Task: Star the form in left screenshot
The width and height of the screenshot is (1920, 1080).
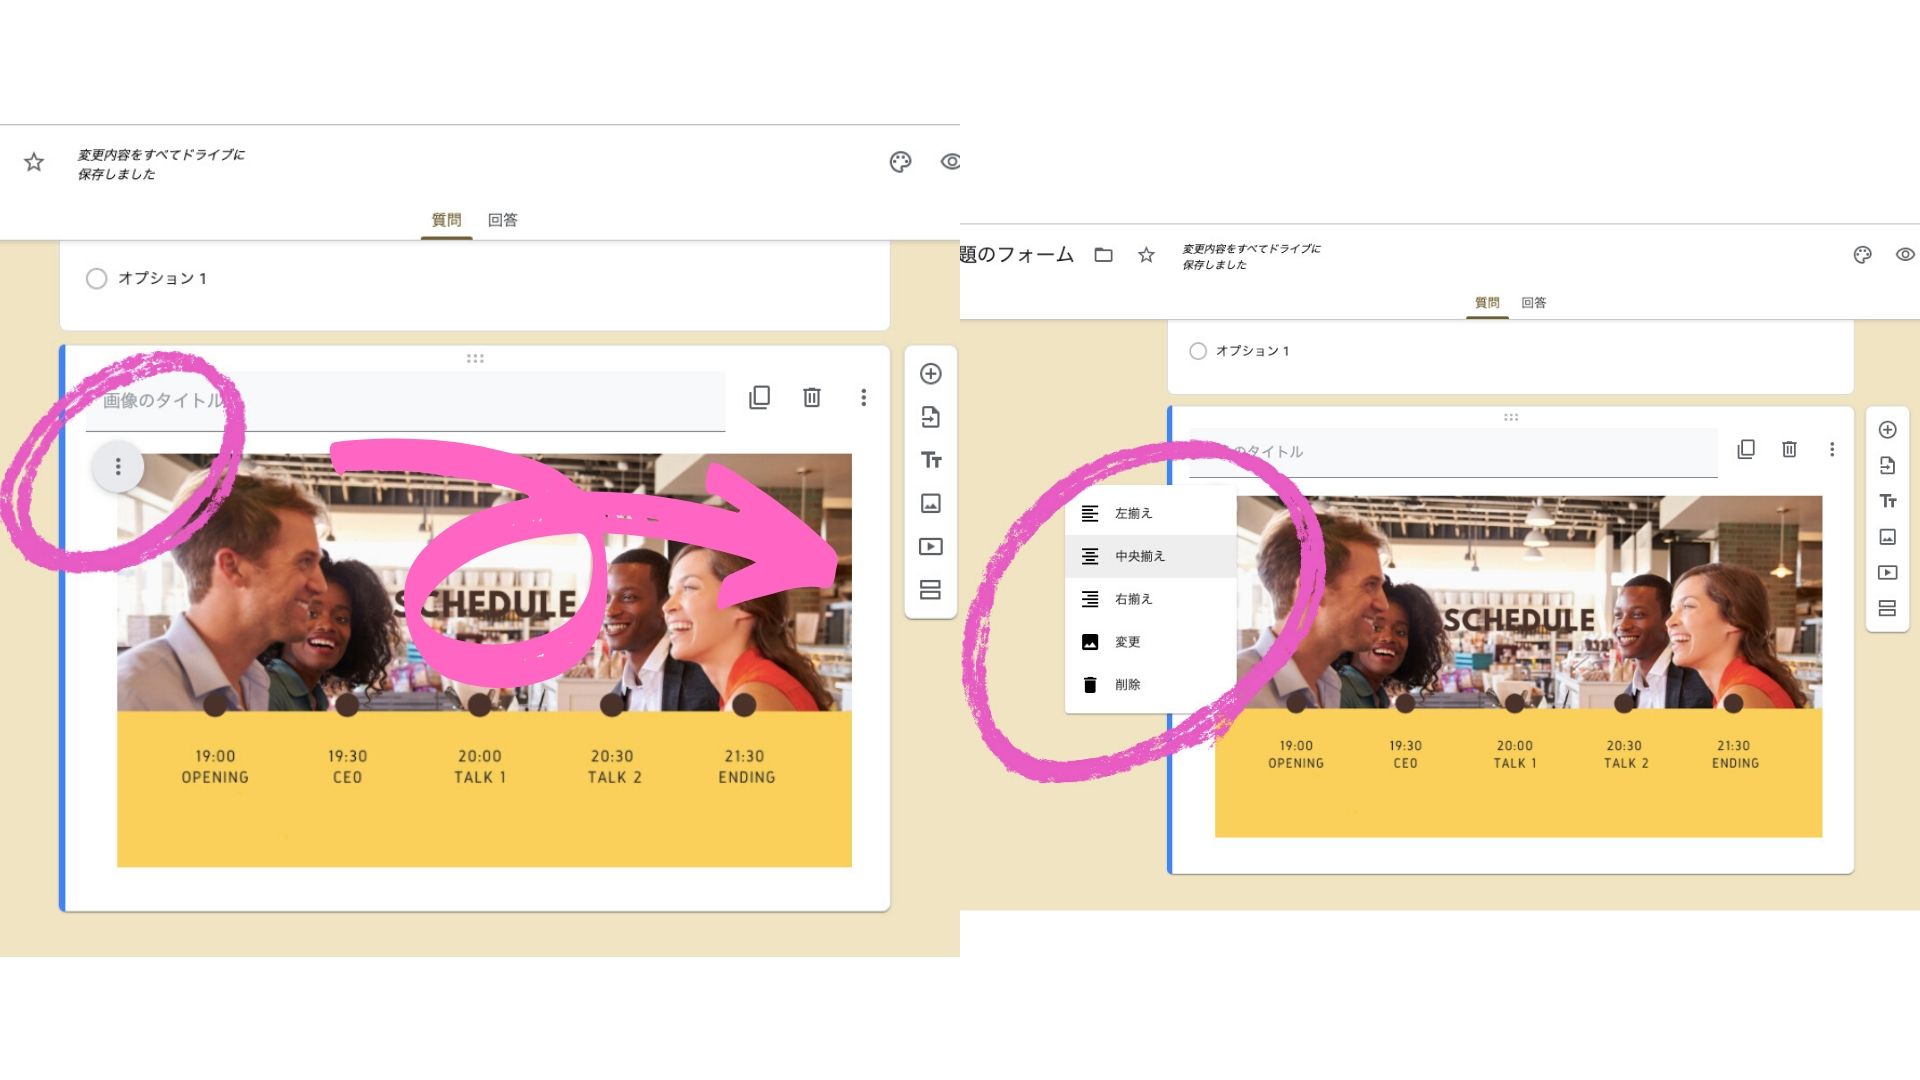Action: coord(34,162)
